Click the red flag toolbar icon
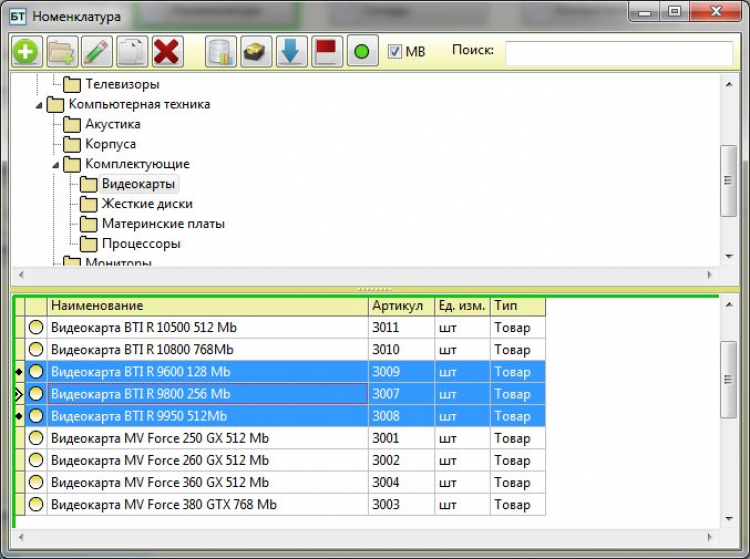 coord(327,51)
